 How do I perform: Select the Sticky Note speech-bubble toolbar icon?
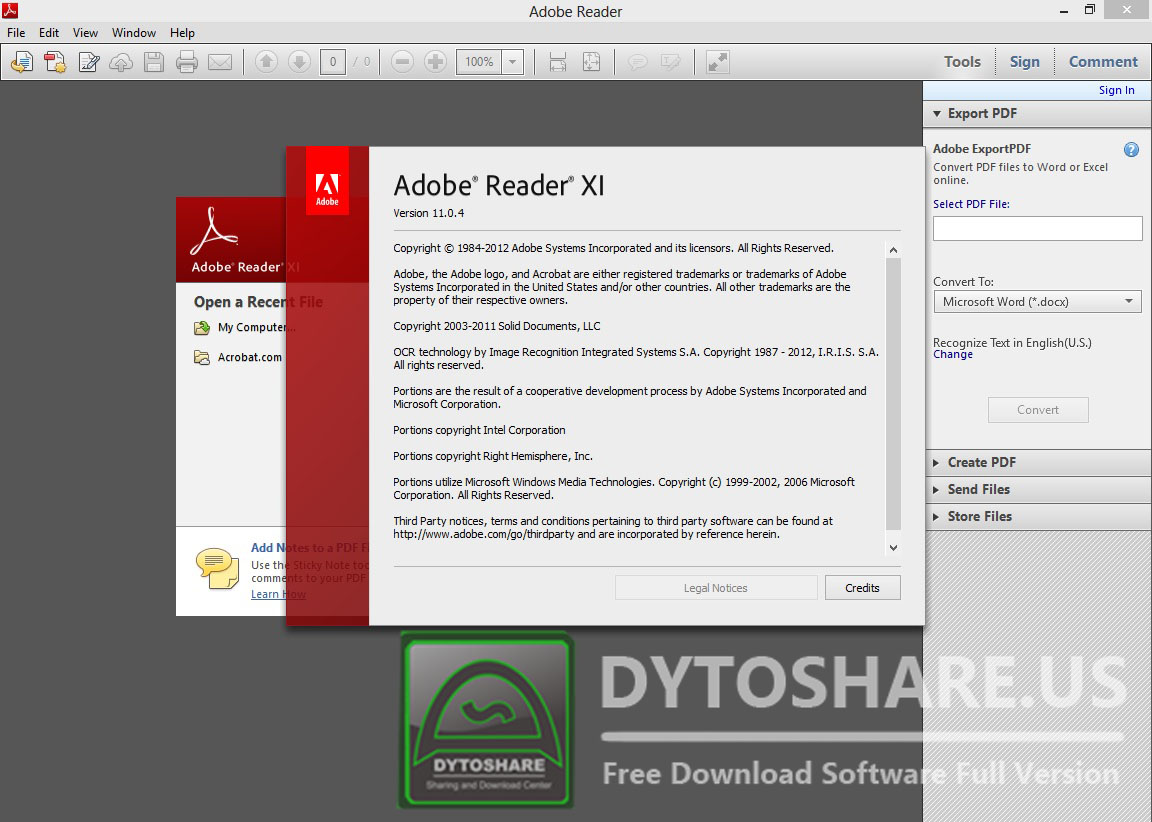[x=637, y=62]
